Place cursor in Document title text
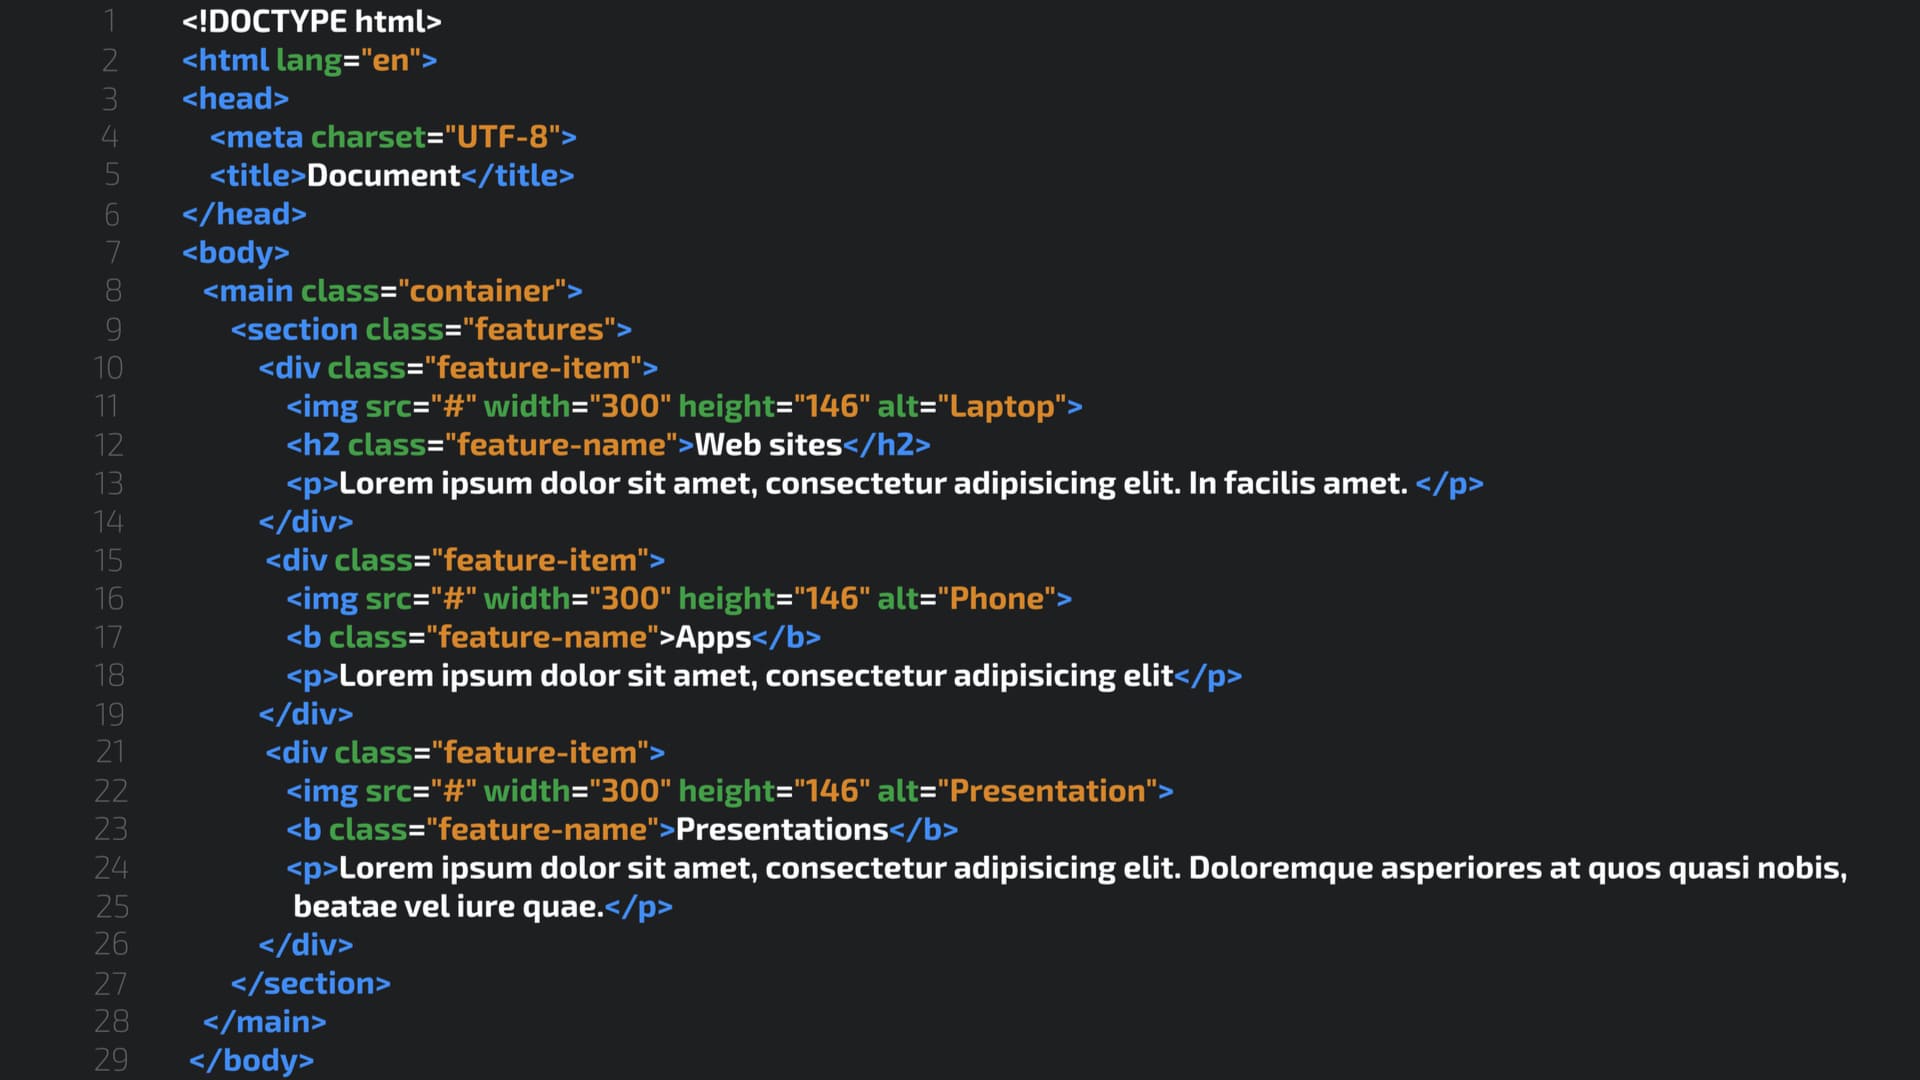This screenshot has width=1920, height=1080. [383, 176]
